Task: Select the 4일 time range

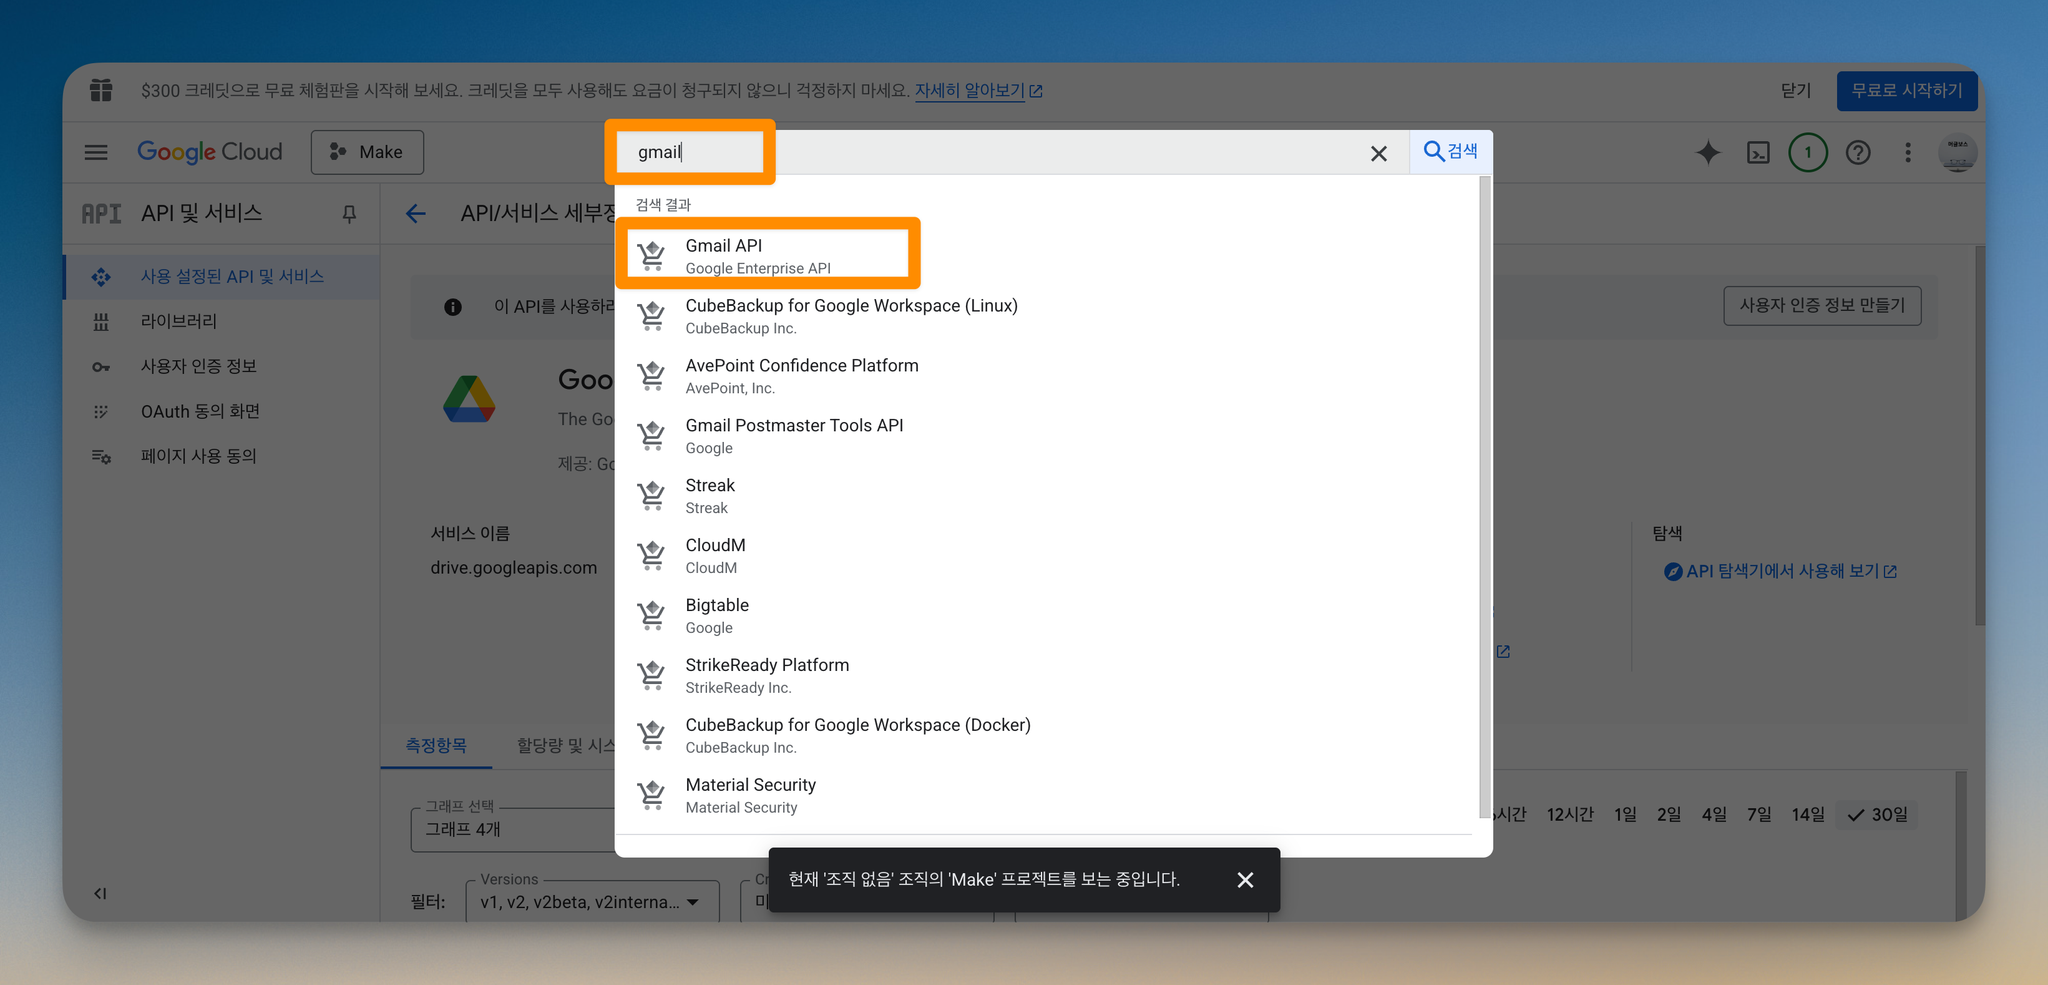Action: (1714, 814)
